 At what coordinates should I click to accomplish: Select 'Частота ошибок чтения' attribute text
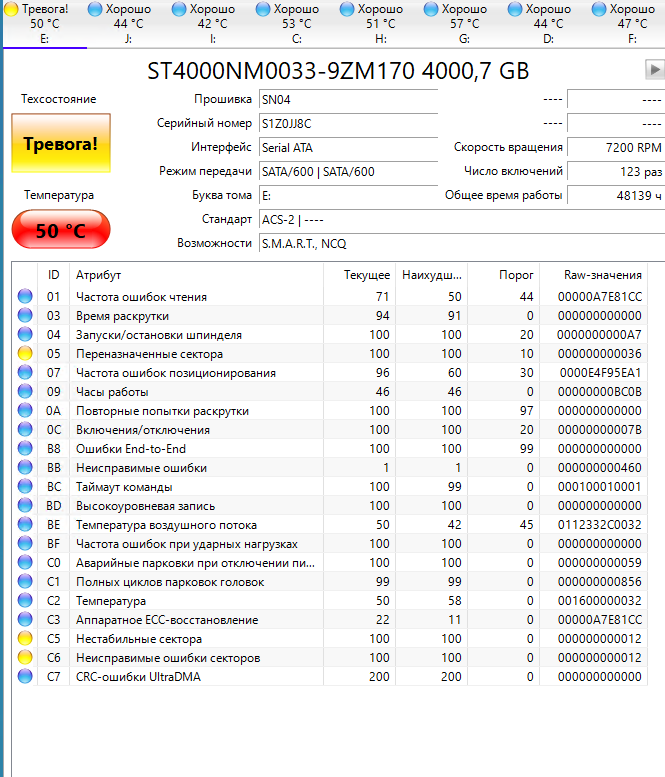pyautogui.click(x=141, y=297)
